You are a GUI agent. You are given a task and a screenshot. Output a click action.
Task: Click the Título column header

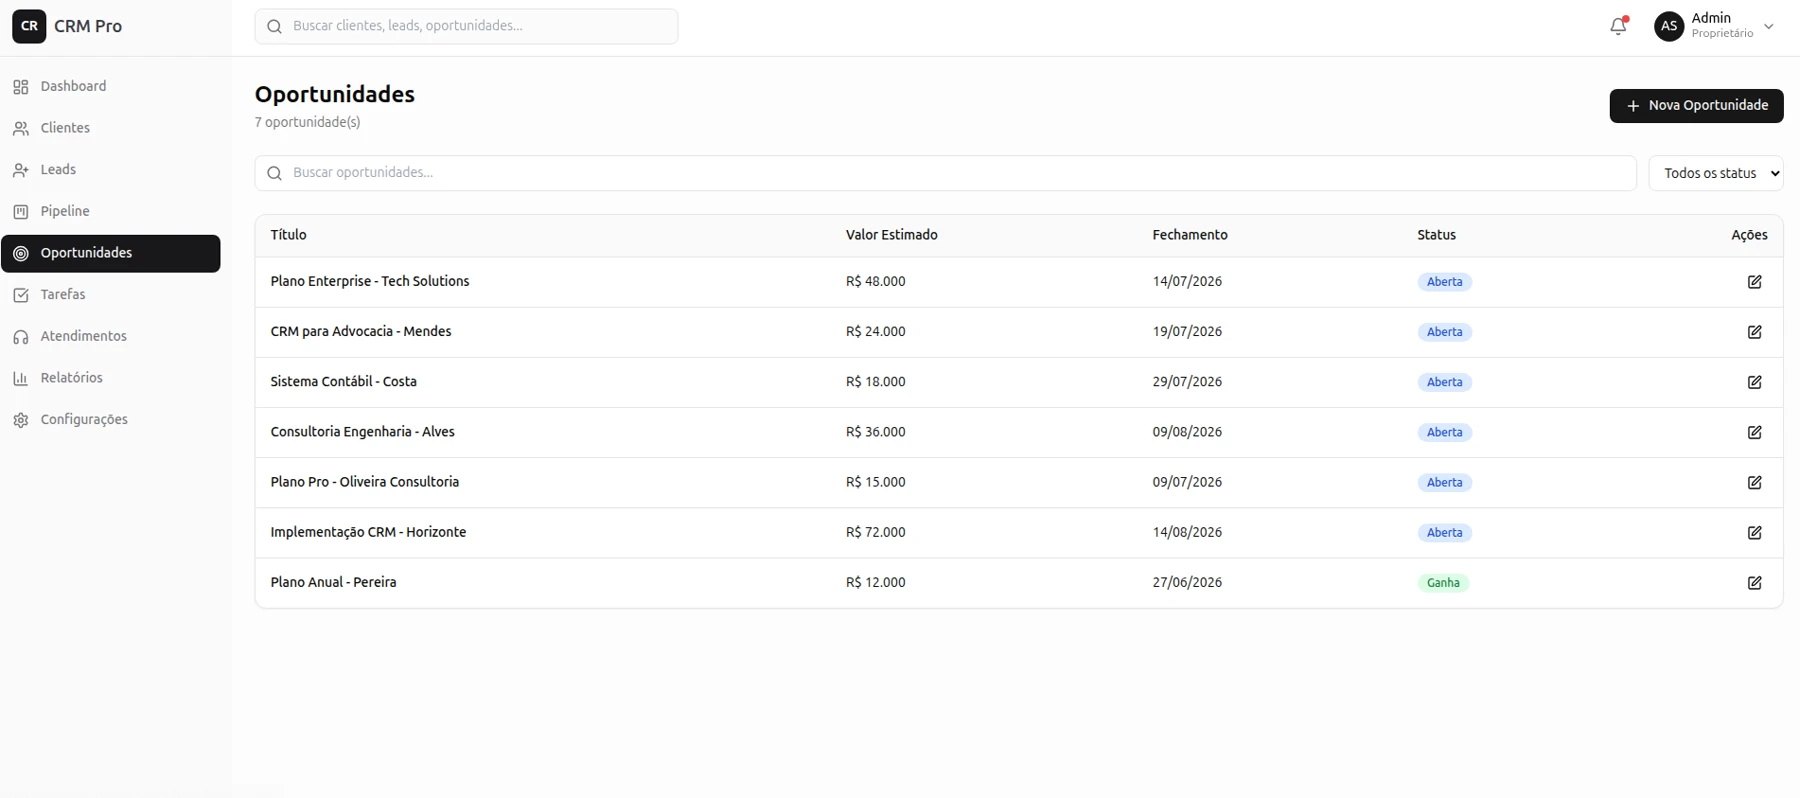pyautogui.click(x=288, y=235)
